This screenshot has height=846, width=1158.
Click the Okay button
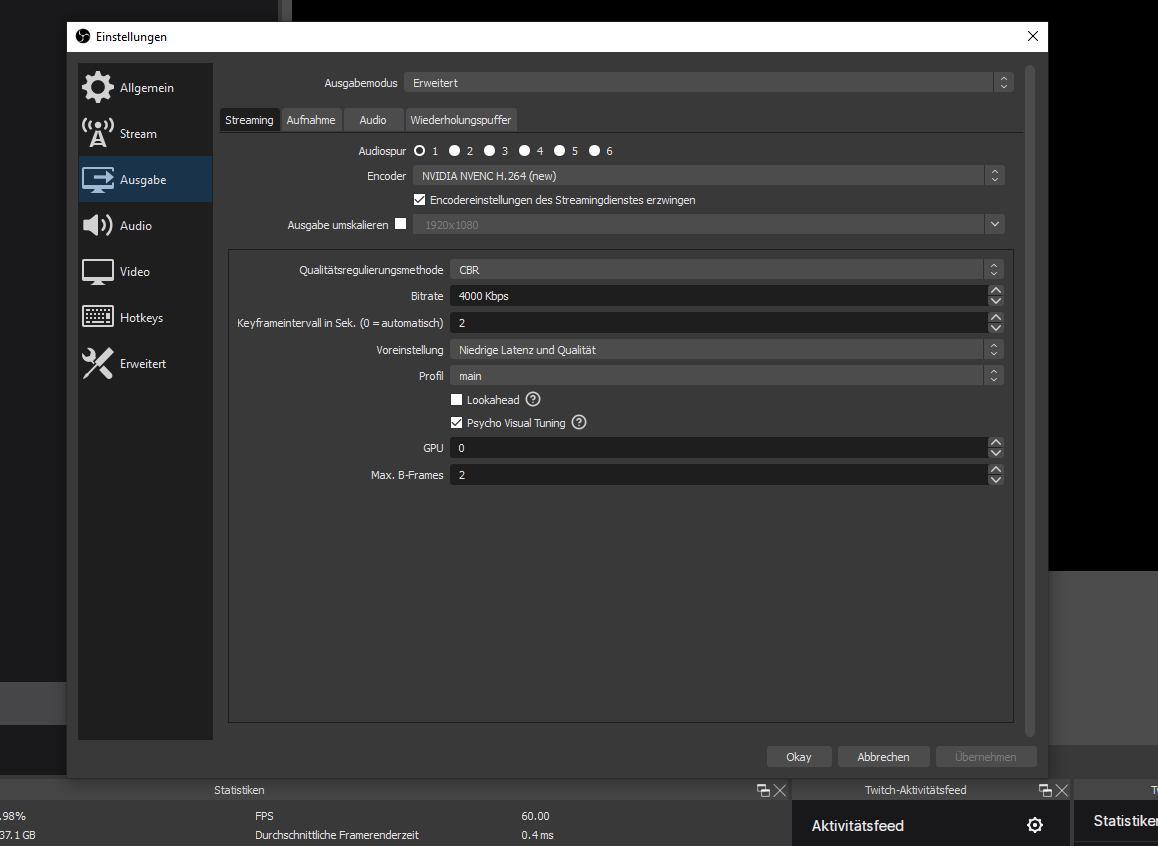click(799, 757)
